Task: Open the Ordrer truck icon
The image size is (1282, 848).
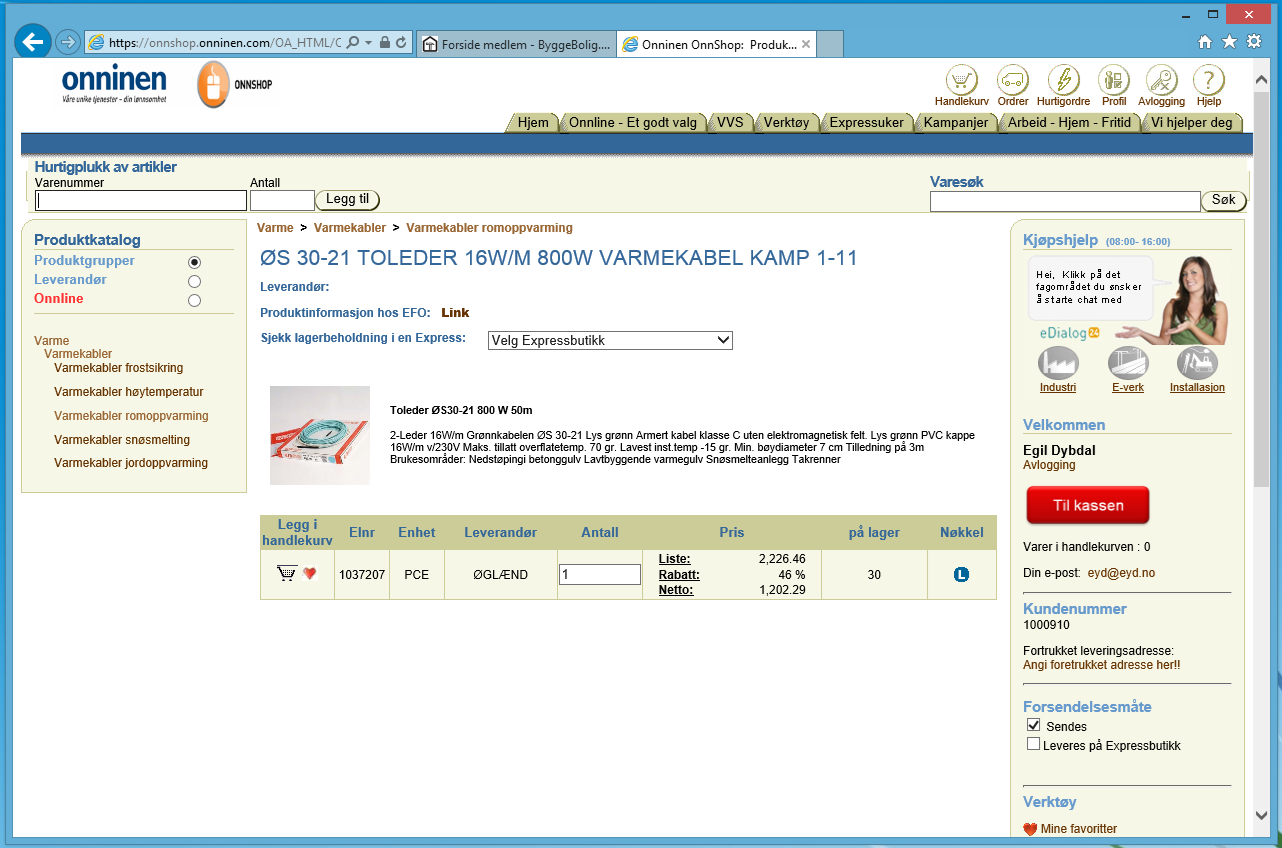Action: [1013, 80]
